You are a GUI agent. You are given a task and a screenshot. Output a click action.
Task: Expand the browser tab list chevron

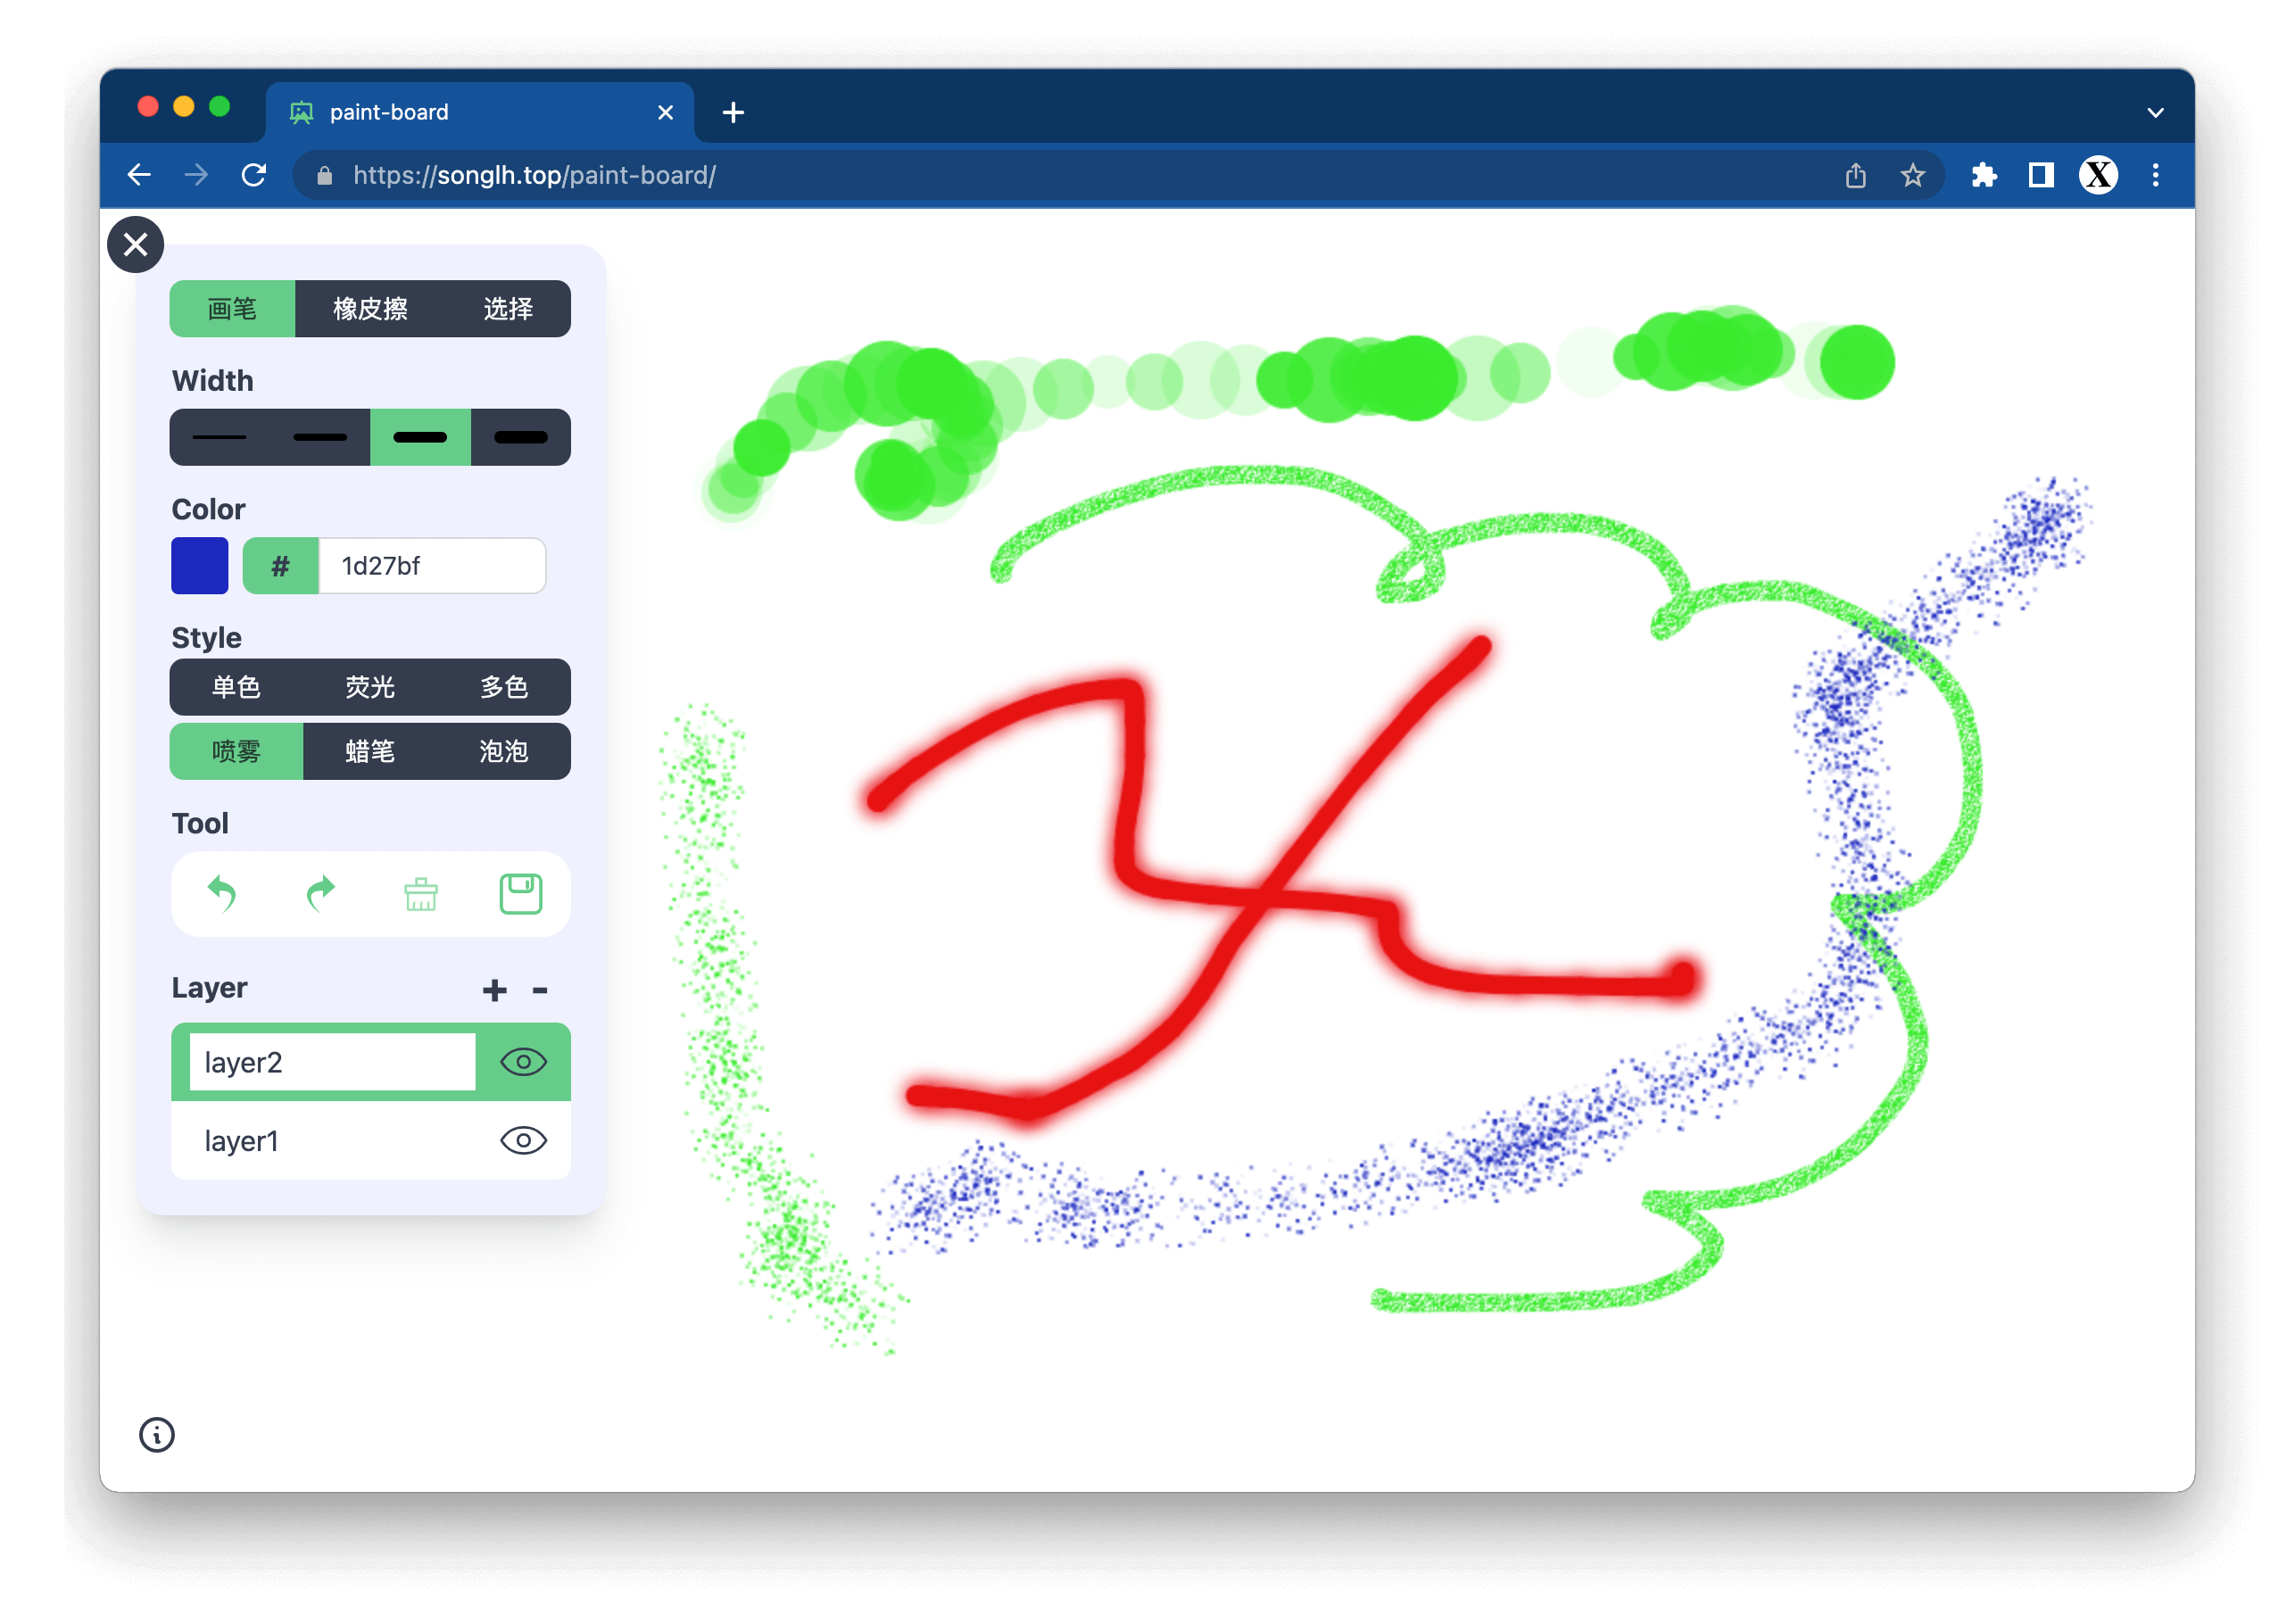coord(2155,113)
